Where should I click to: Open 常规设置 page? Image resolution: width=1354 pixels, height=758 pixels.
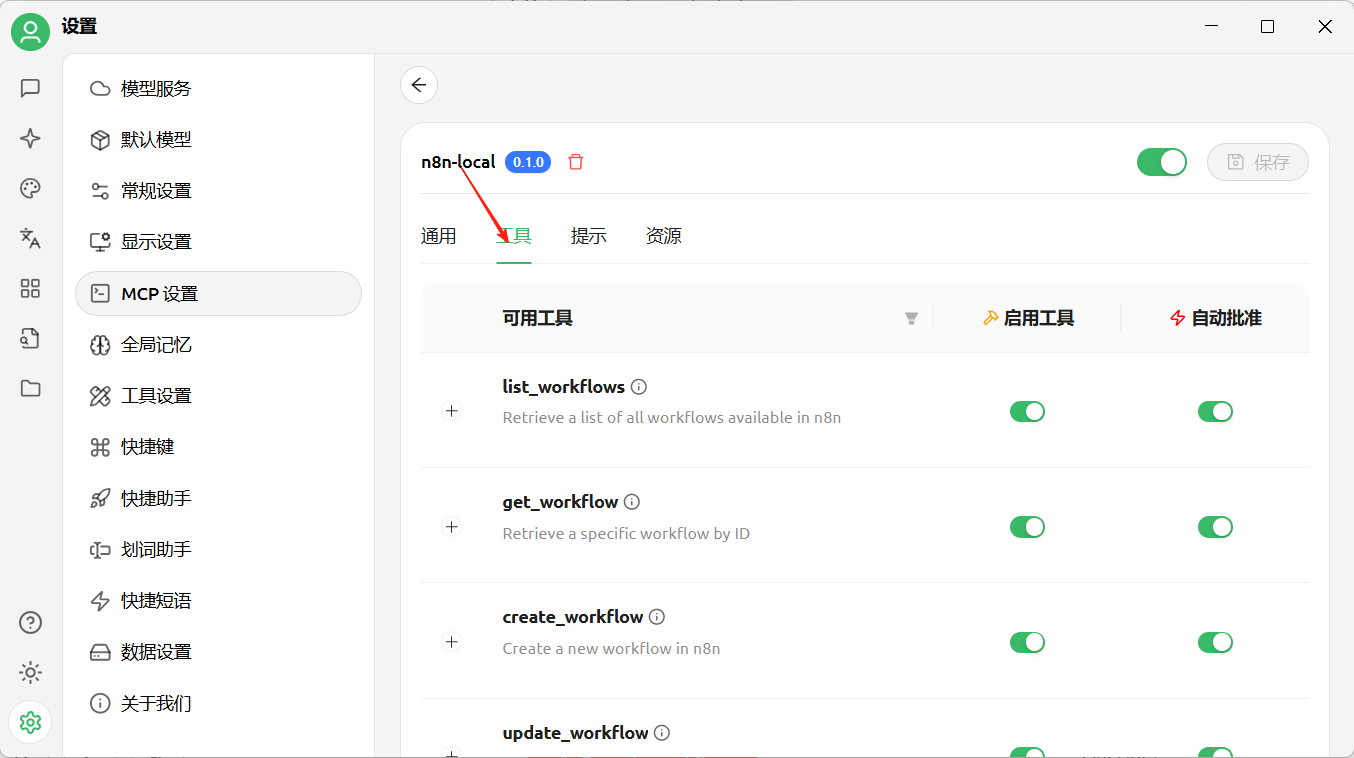(218, 191)
